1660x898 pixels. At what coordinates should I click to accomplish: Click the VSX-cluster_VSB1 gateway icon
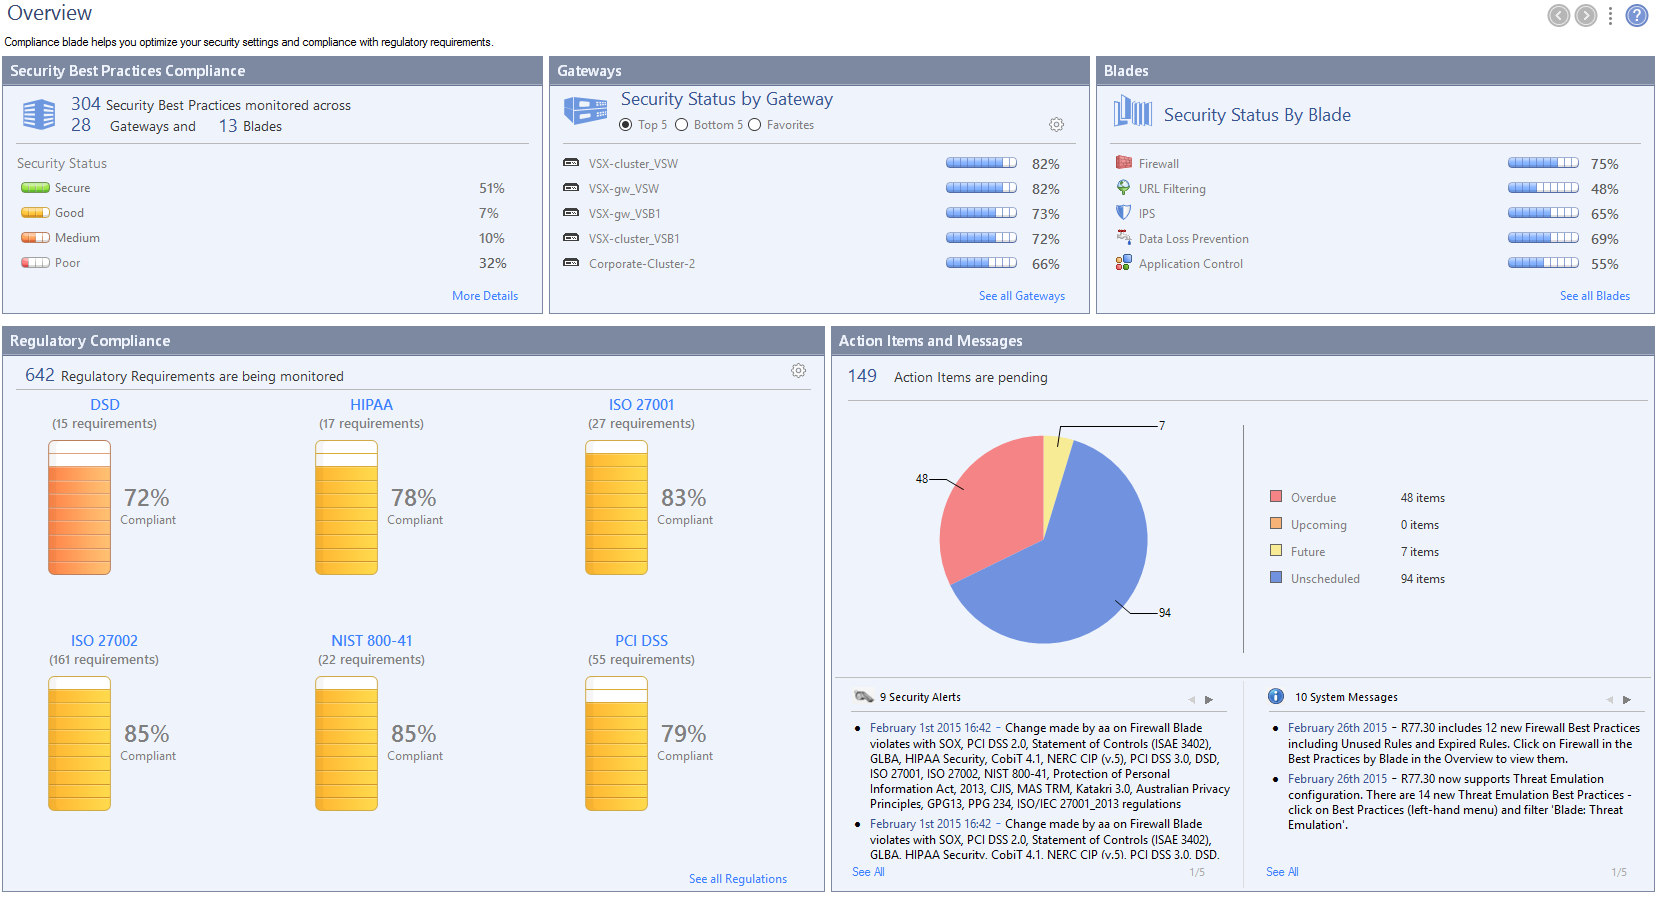click(571, 238)
